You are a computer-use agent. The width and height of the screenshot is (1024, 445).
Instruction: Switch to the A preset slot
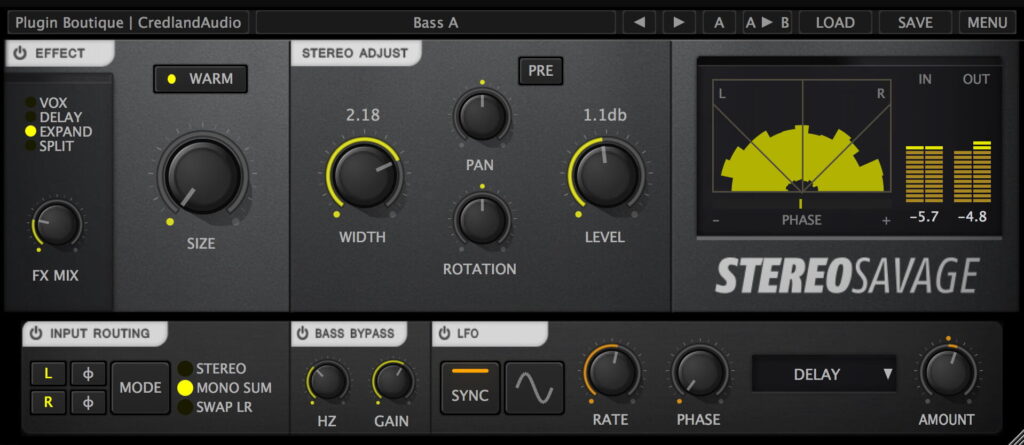pyautogui.click(x=719, y=22)
